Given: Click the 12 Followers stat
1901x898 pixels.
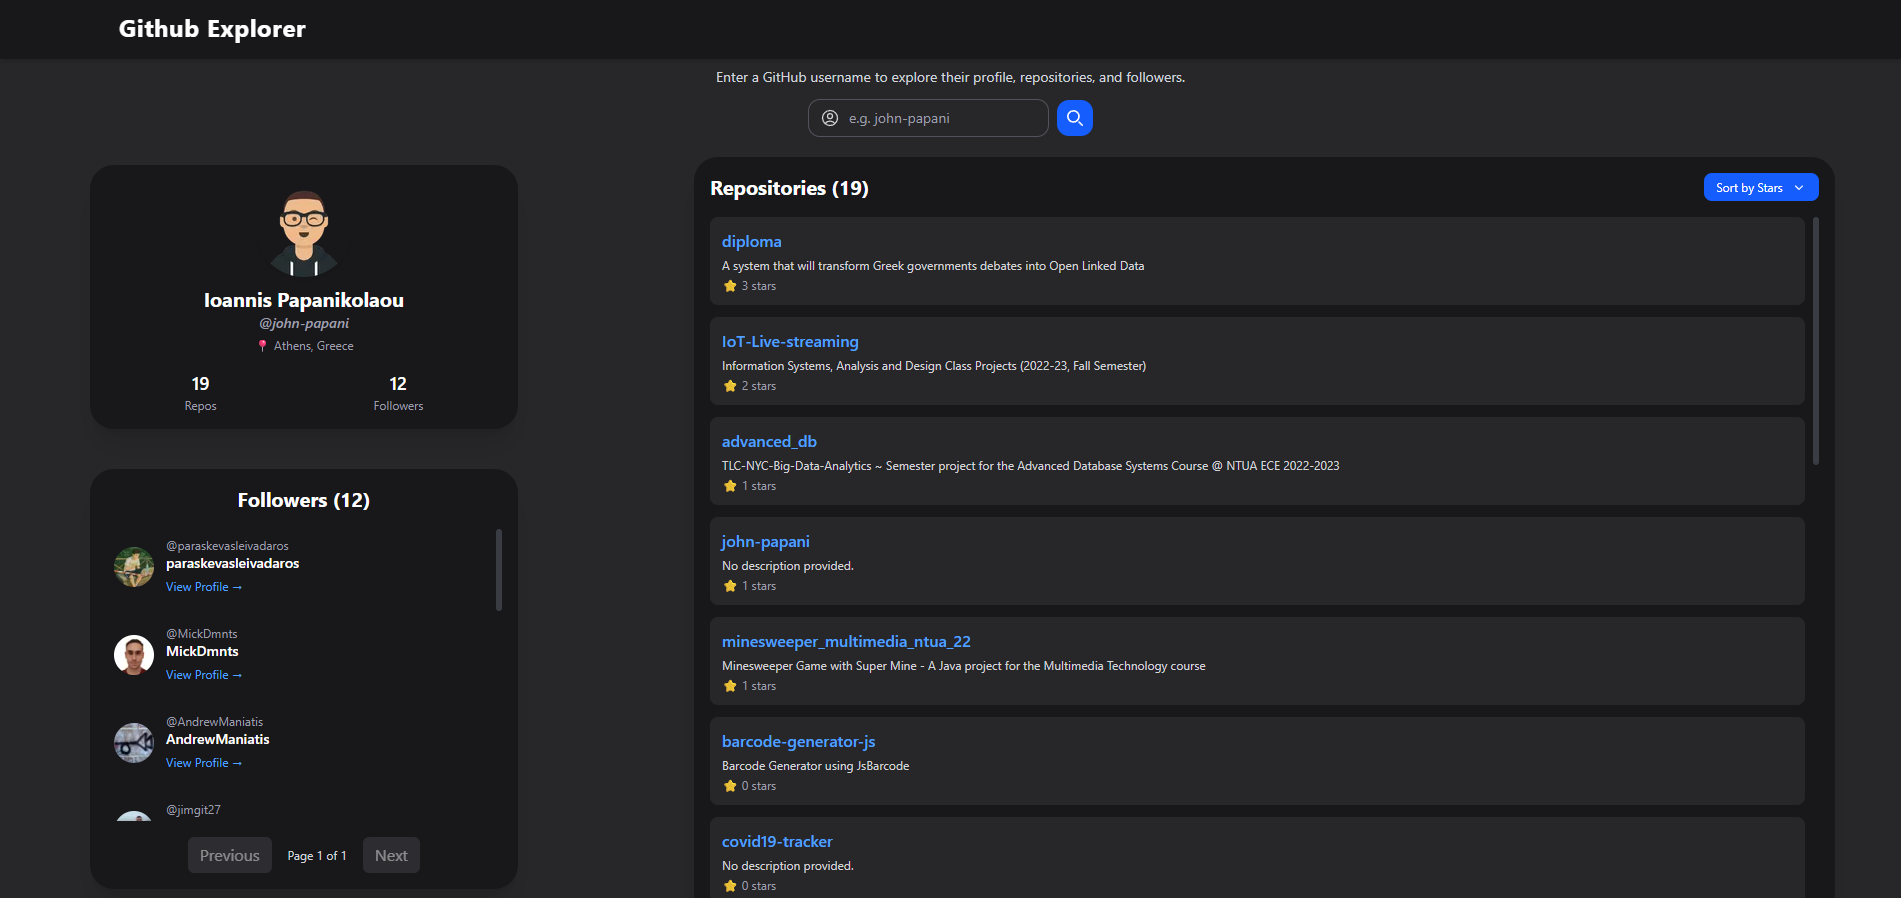Looking at the screenshot, I should pyautogui.click(x=398, y=393).
